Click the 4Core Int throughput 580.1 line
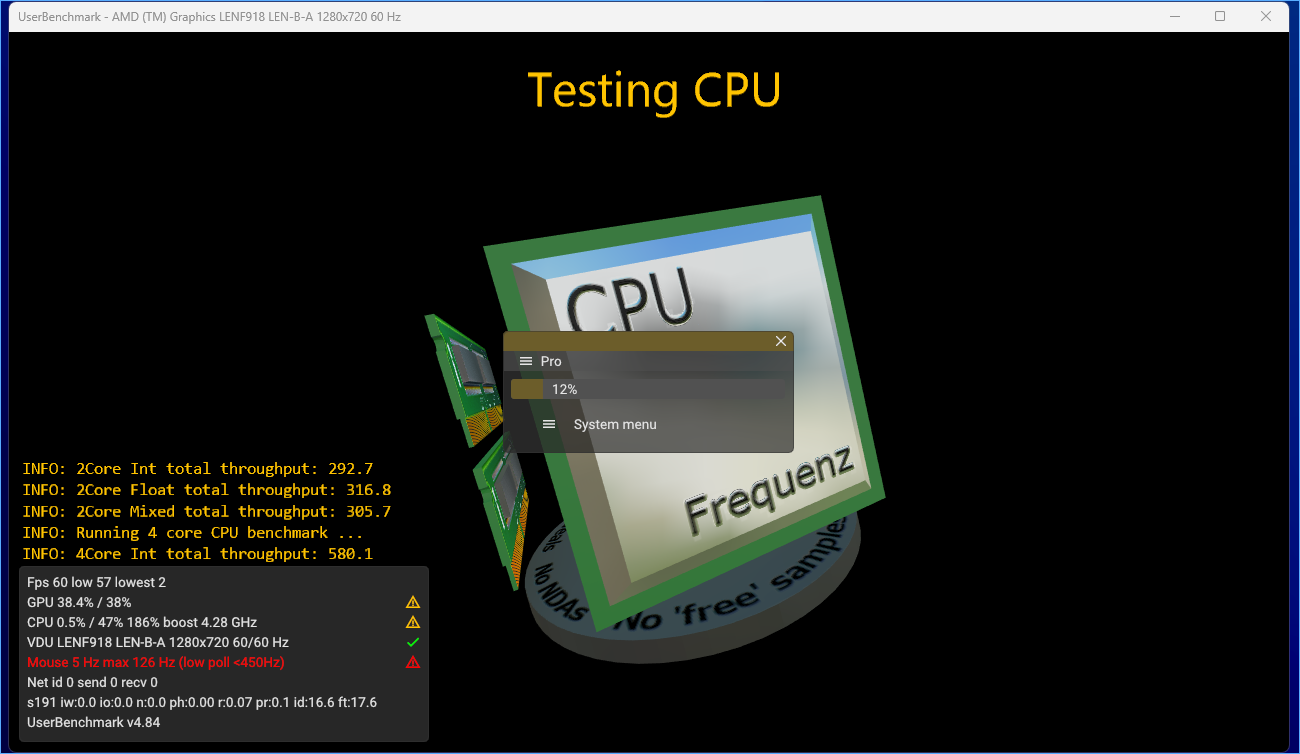 coord(198,554)
